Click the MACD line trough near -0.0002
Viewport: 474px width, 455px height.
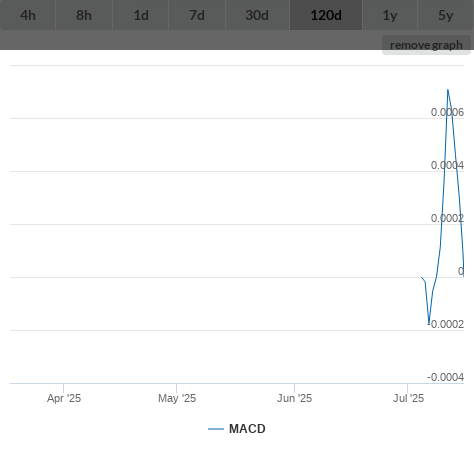coord(429,323)
